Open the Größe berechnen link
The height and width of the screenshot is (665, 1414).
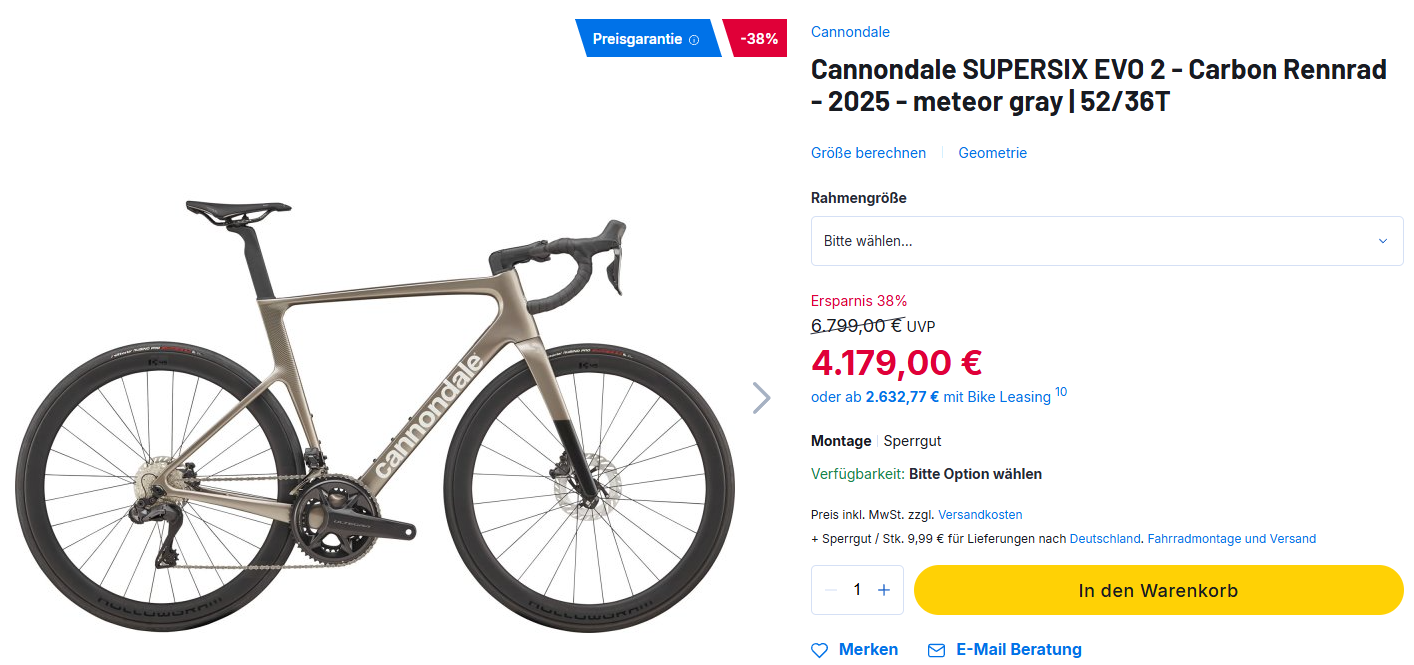[868, 153]
